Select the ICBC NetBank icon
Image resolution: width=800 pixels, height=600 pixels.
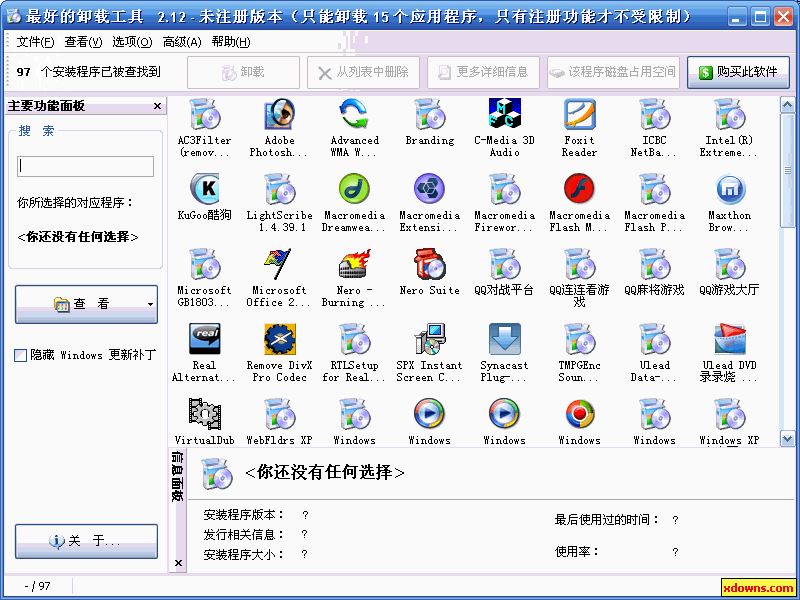[x=655, y=115]
